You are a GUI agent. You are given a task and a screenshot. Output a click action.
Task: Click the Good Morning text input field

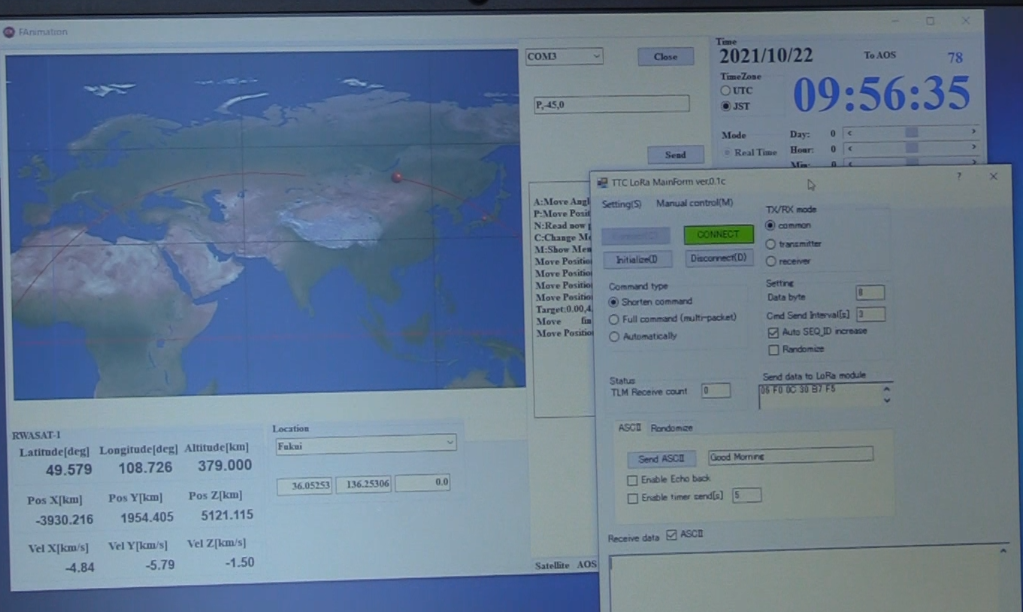[x=790, y=456]
